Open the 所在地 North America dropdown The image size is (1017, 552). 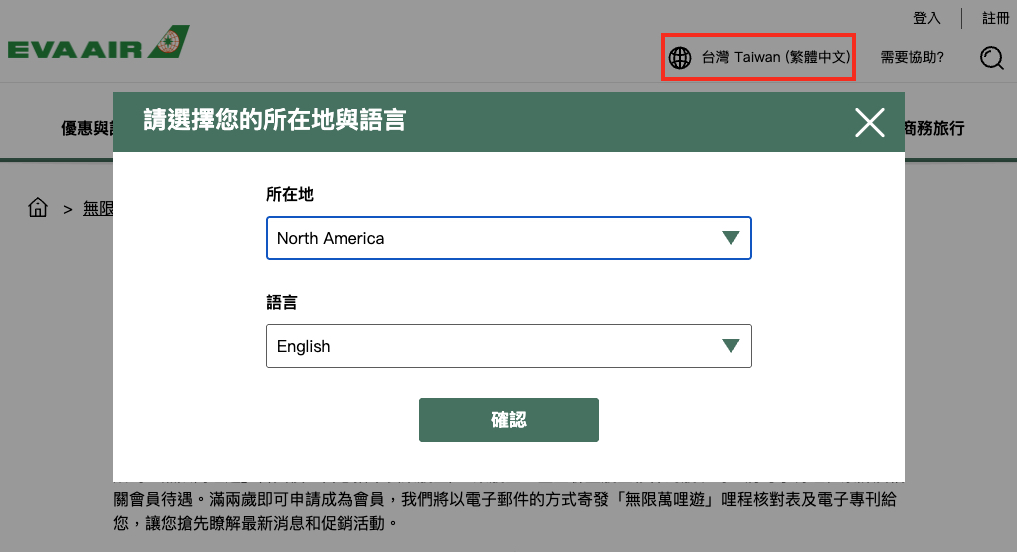[x=508, y=238]
